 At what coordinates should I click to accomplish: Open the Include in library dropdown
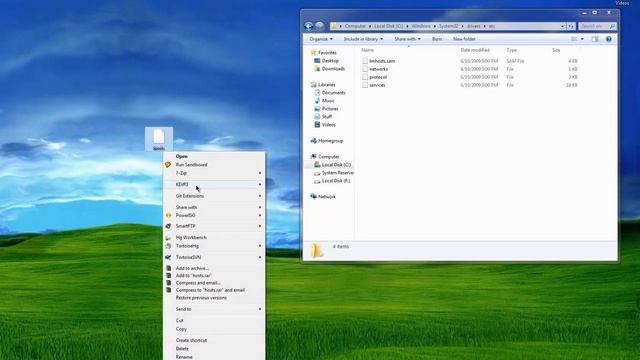tap(363, 39)
